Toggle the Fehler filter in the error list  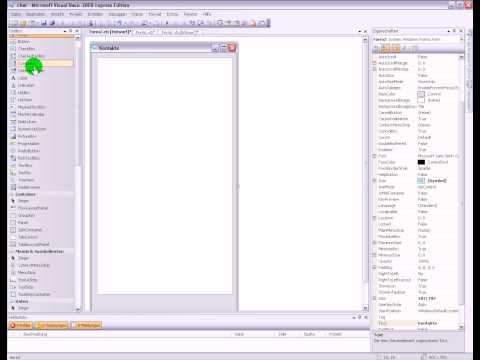click(21, 325)
